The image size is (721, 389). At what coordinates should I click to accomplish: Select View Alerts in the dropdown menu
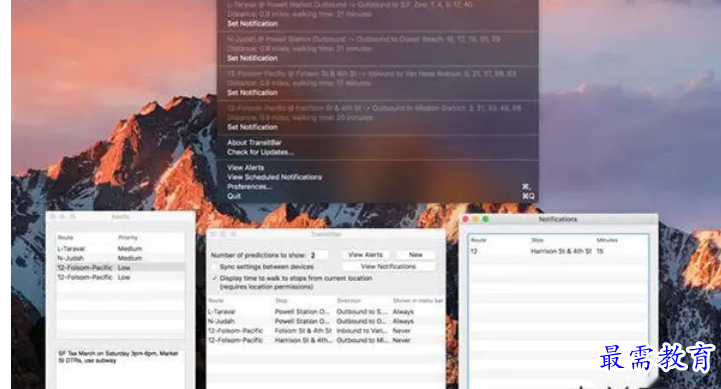246,167
